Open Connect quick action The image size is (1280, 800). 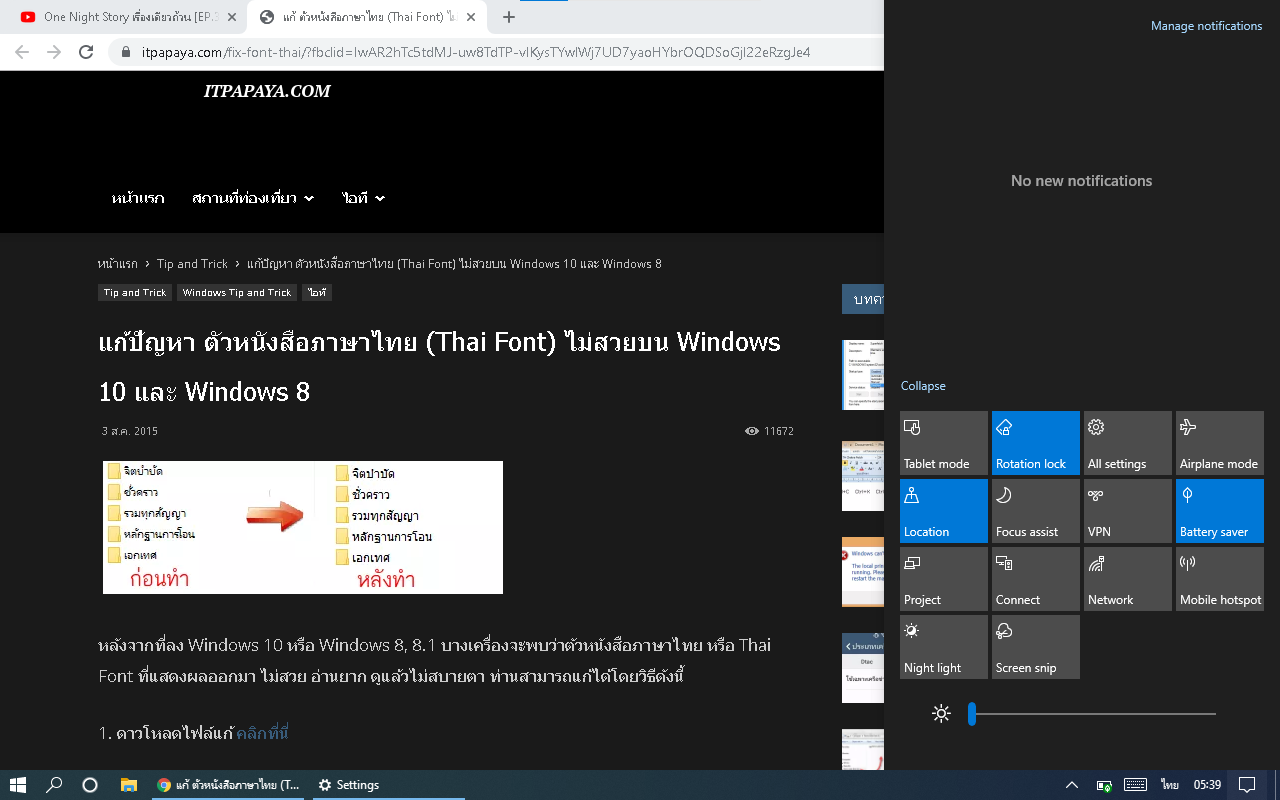(1036, 579)
